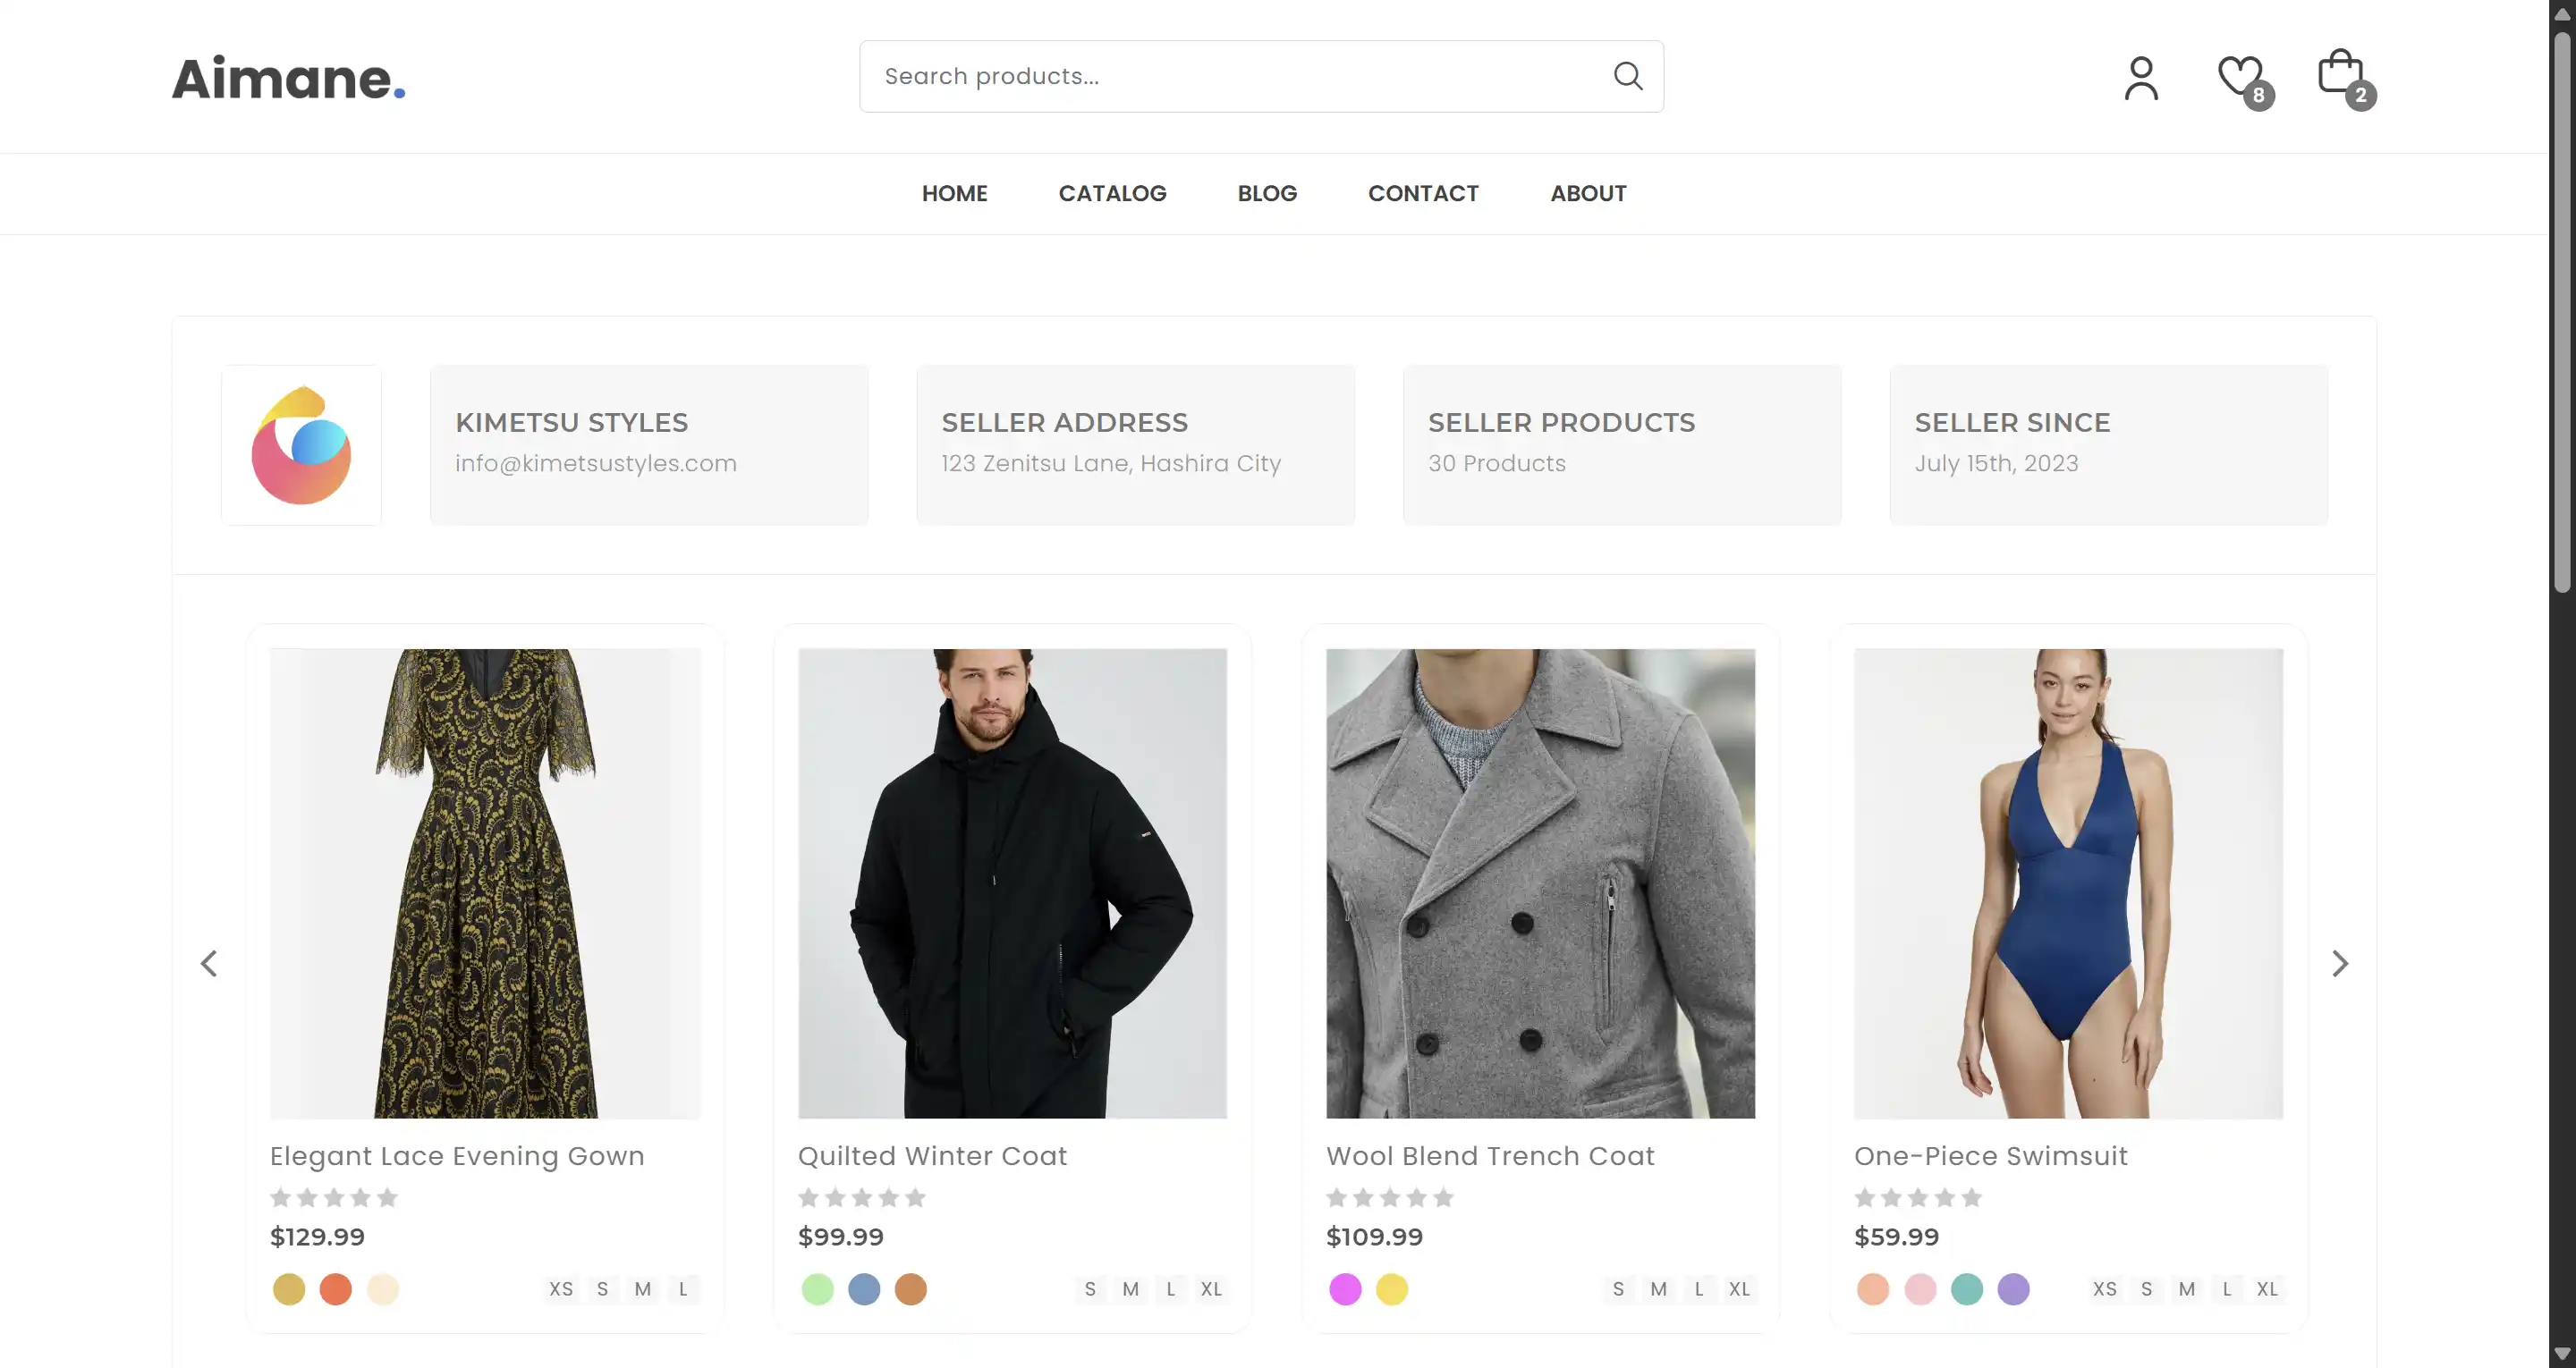This screenshot has height=1368, width=2576.
Task: Click the Aimane site logo
Action: click(288, 79)
